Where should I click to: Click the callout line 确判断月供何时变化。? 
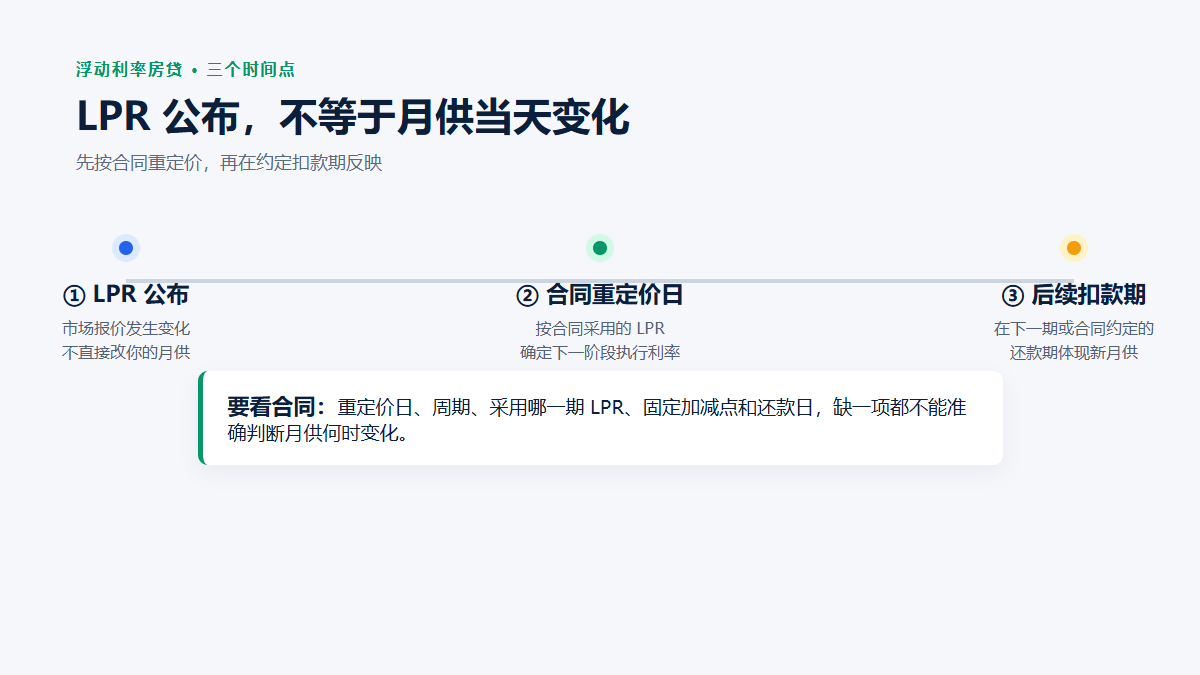click(318, 434)
